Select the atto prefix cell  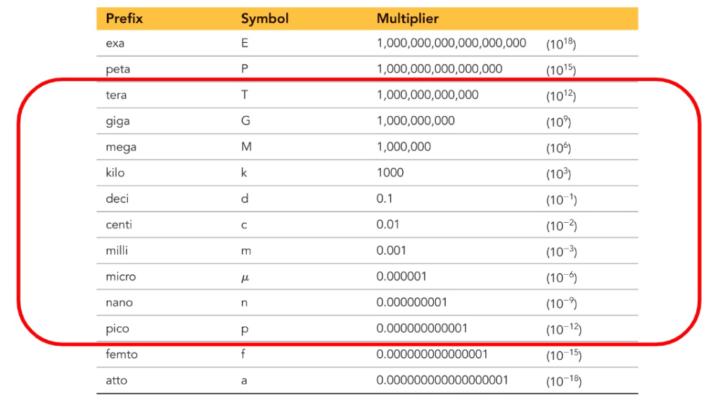pos(114,379)
